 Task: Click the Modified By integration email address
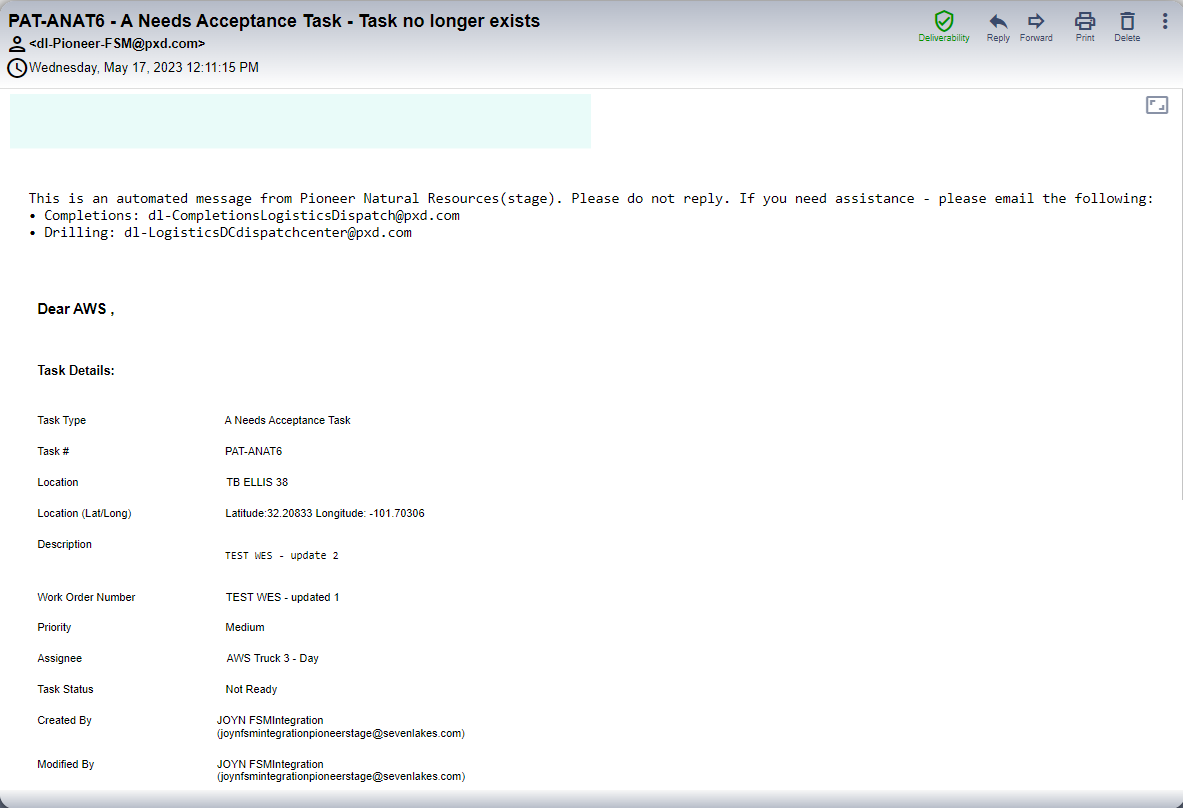click(340, 777)
